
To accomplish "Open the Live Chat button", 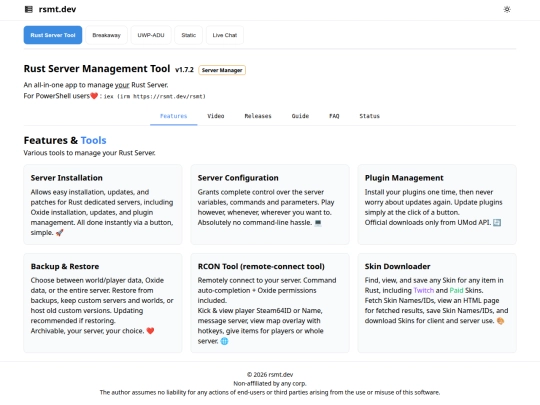I will click(225, 35).
